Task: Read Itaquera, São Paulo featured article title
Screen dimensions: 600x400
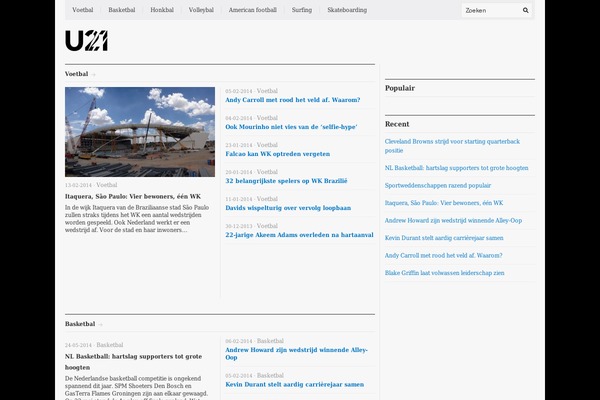Action: pos(133,196)
